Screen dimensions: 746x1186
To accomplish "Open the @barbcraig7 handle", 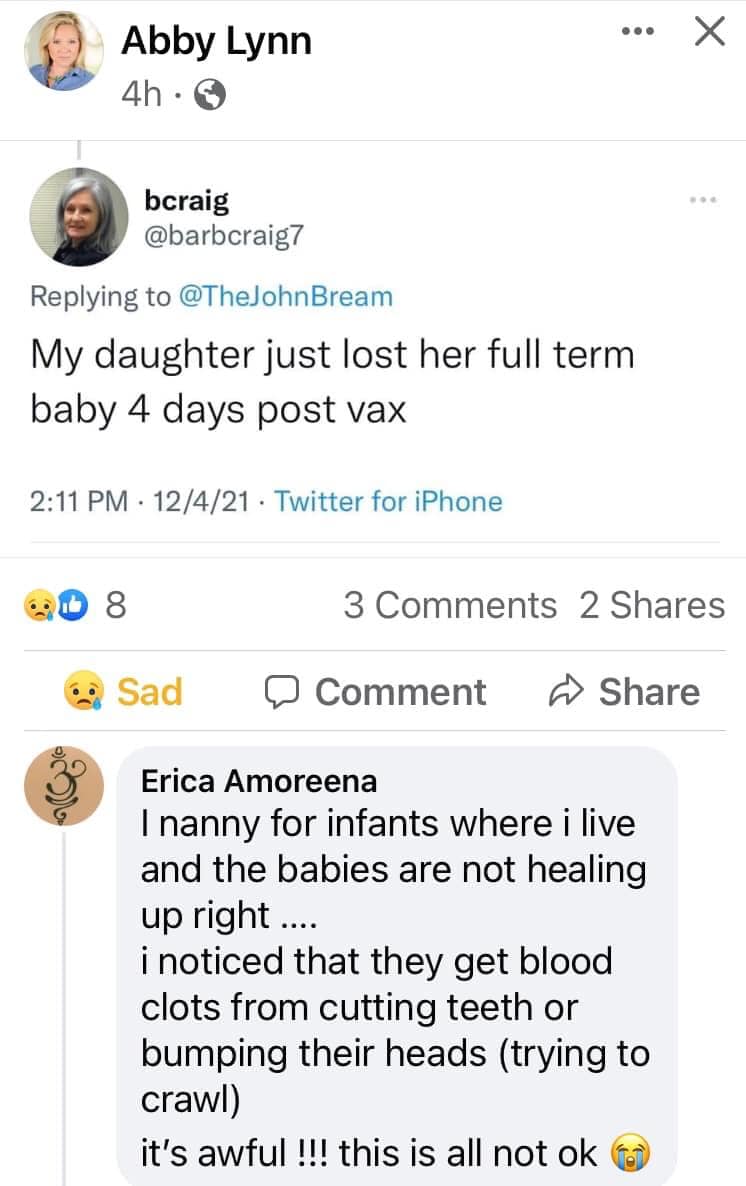I will click(223, 235).
